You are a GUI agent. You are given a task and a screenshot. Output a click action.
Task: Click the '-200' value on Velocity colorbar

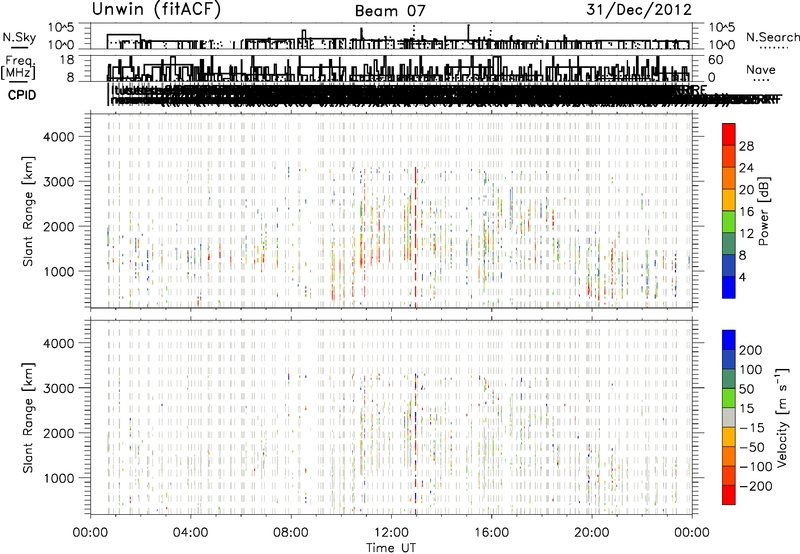click(756, 486)
